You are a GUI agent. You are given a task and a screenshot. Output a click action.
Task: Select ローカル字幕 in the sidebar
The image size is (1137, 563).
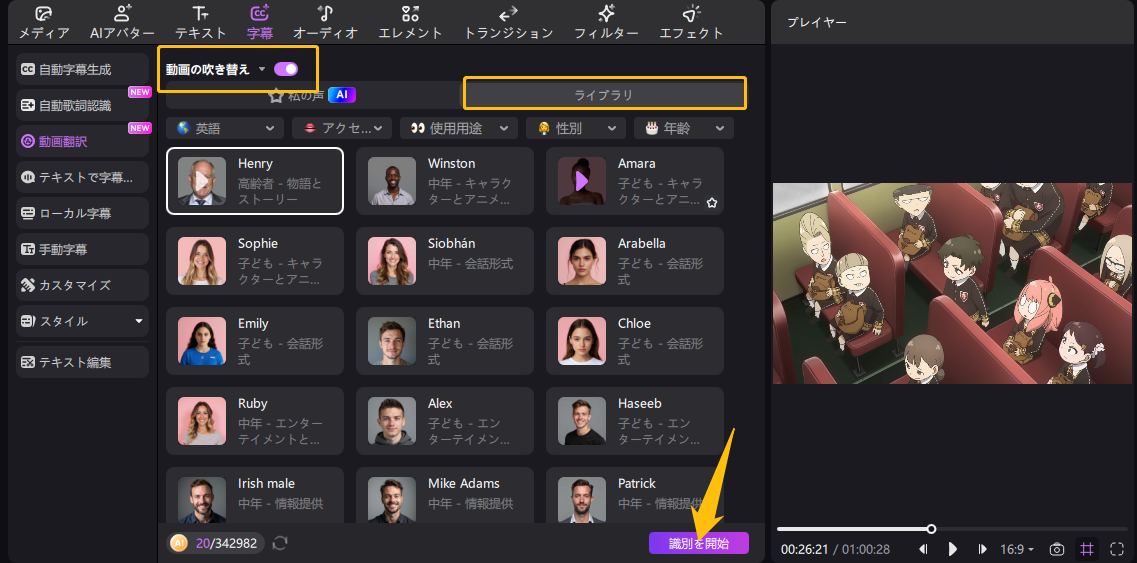click(82, 213)
